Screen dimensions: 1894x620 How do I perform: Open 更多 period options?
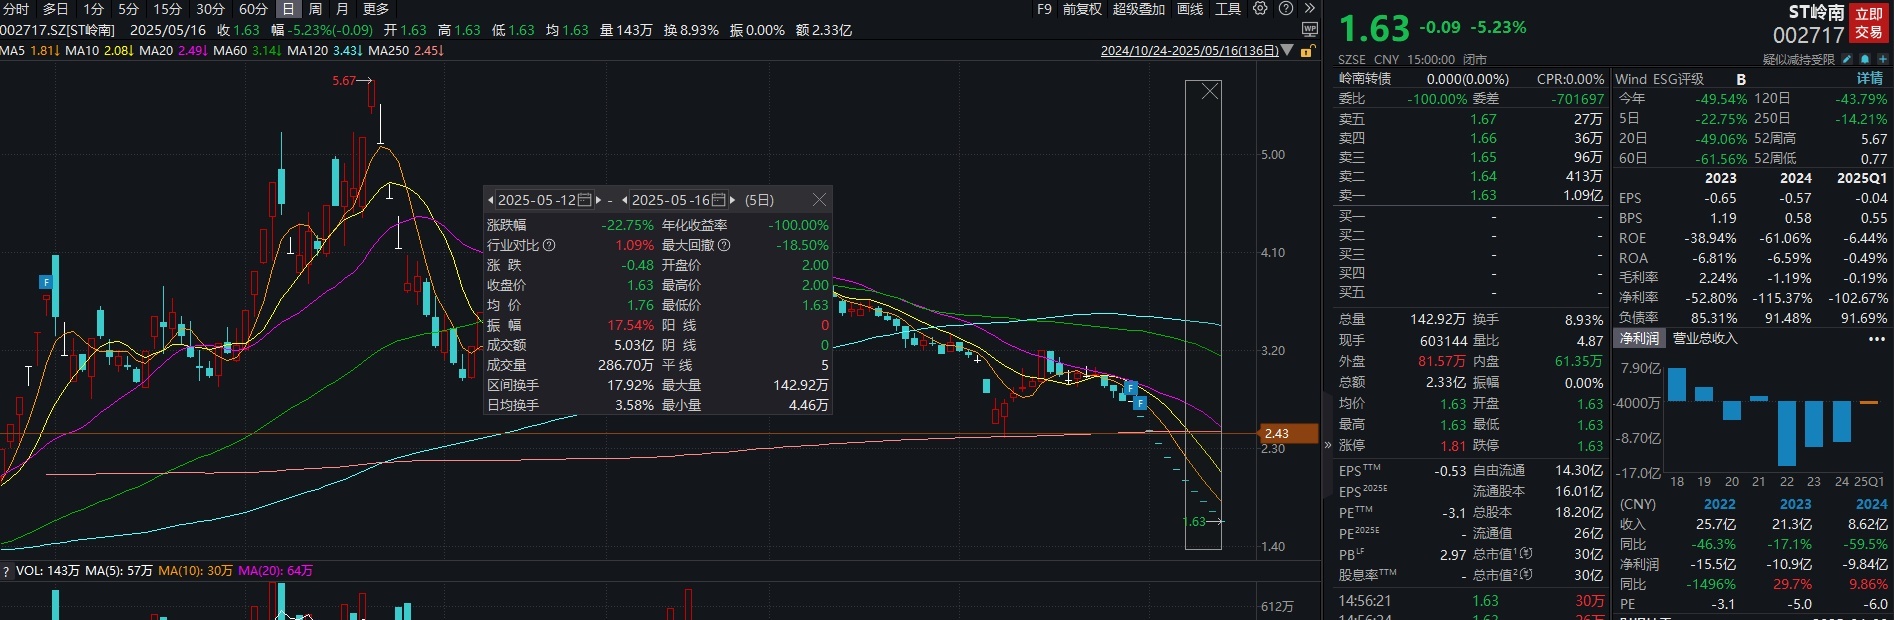(376, 9)
